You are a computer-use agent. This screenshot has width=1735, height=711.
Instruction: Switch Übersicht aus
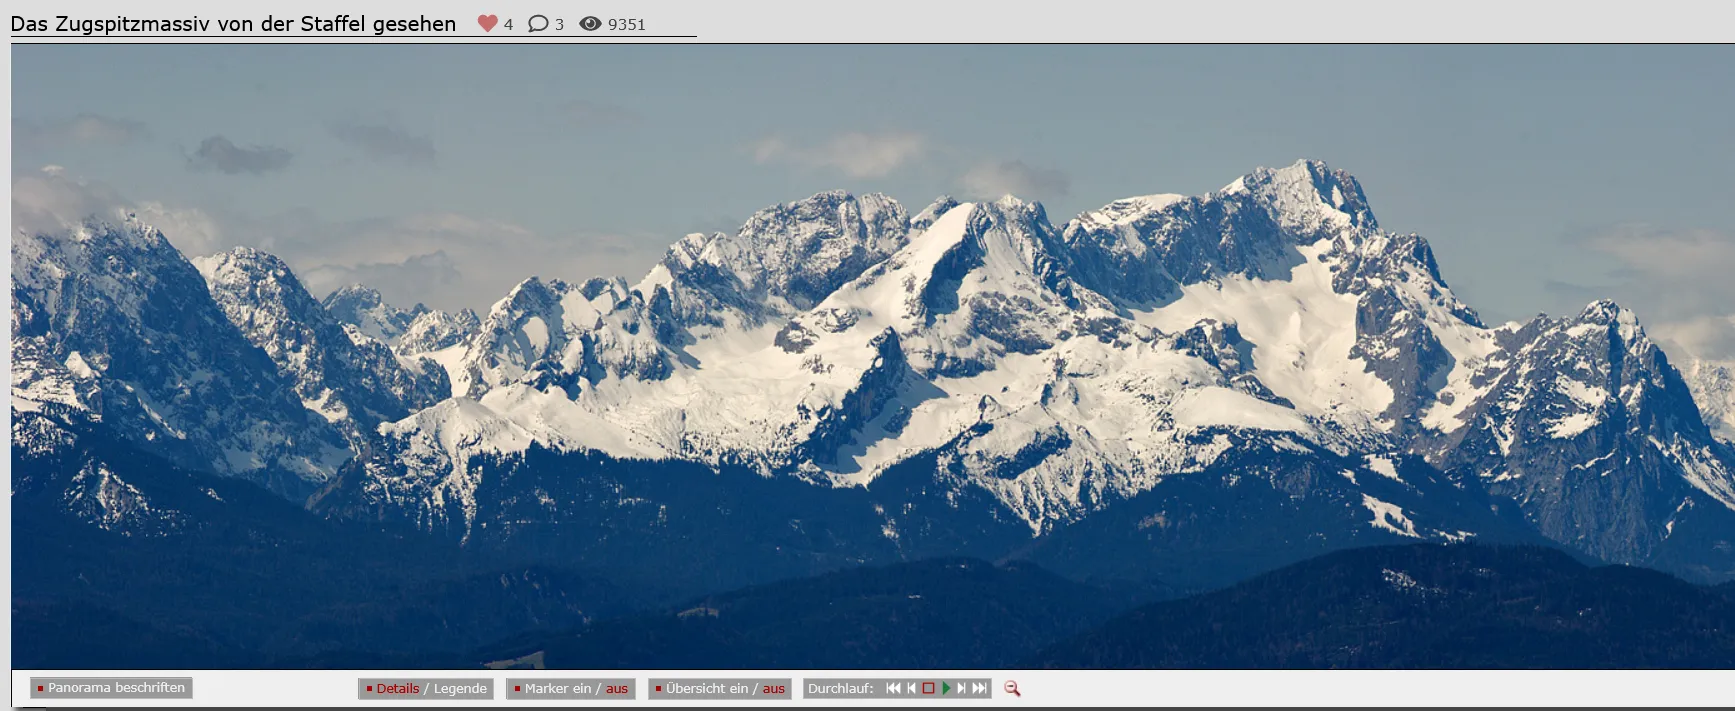coord(773,688)
